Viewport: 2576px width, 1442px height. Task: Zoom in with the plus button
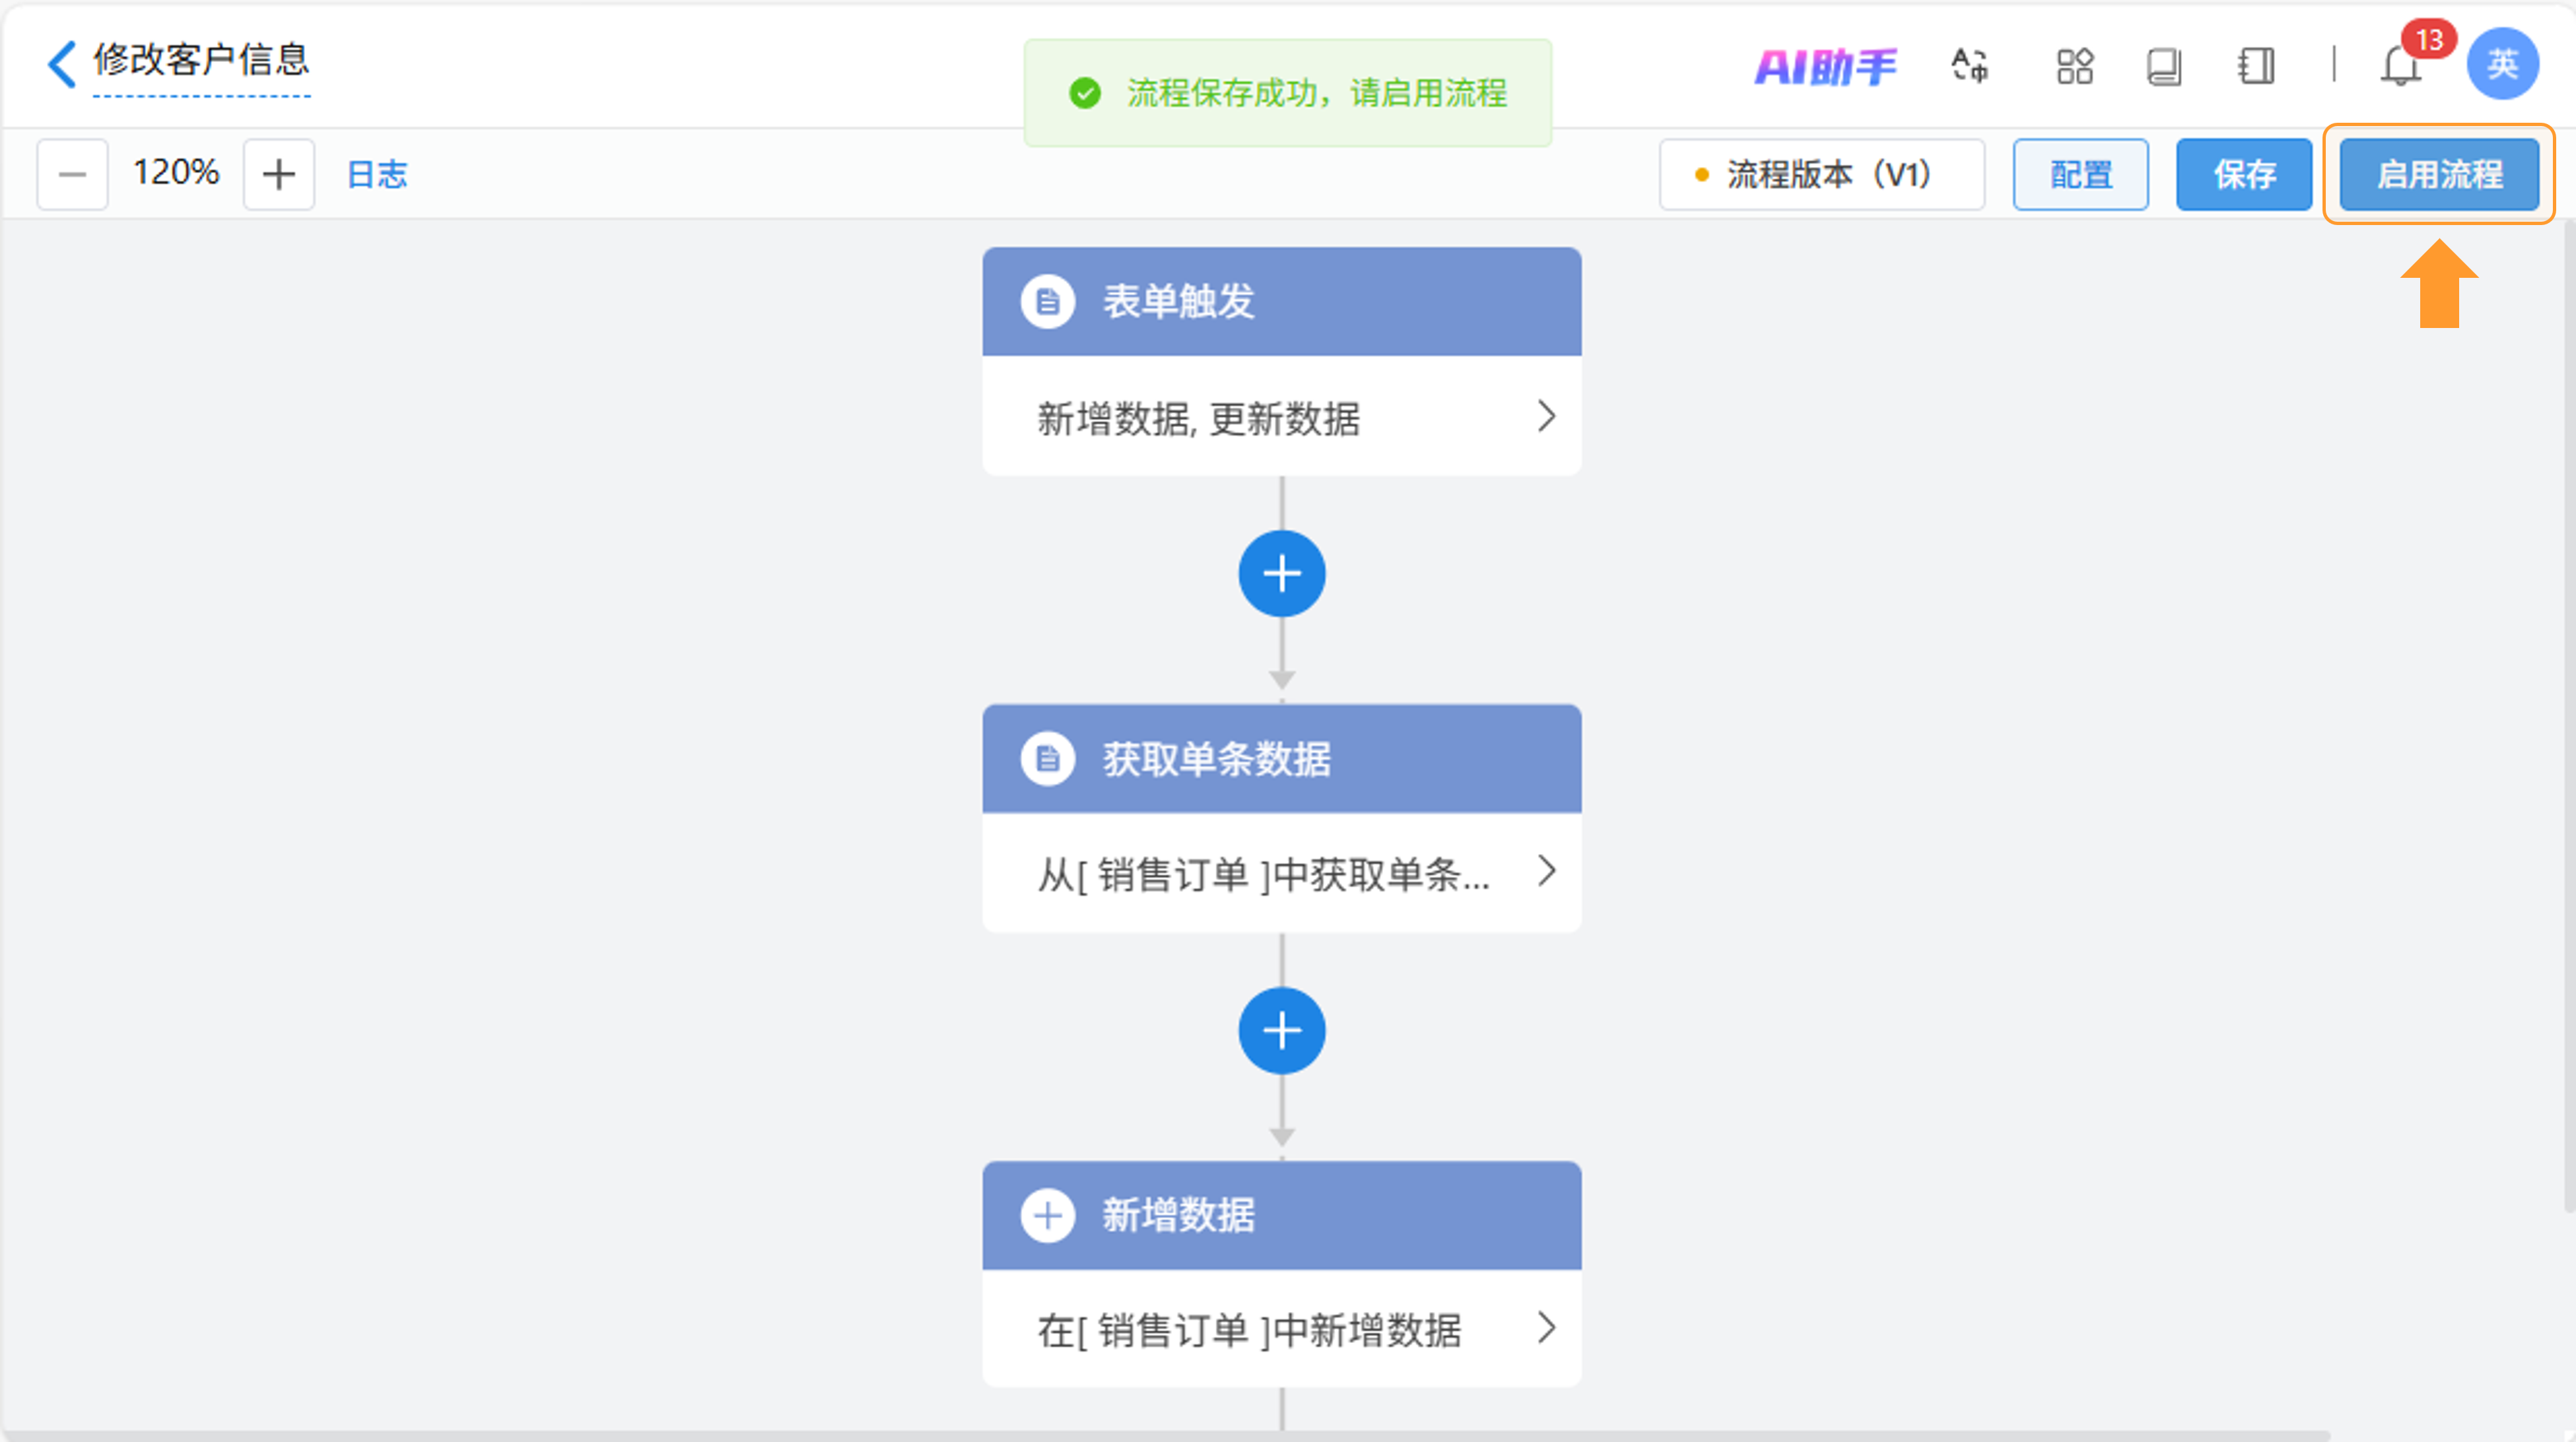pos(278,174)
